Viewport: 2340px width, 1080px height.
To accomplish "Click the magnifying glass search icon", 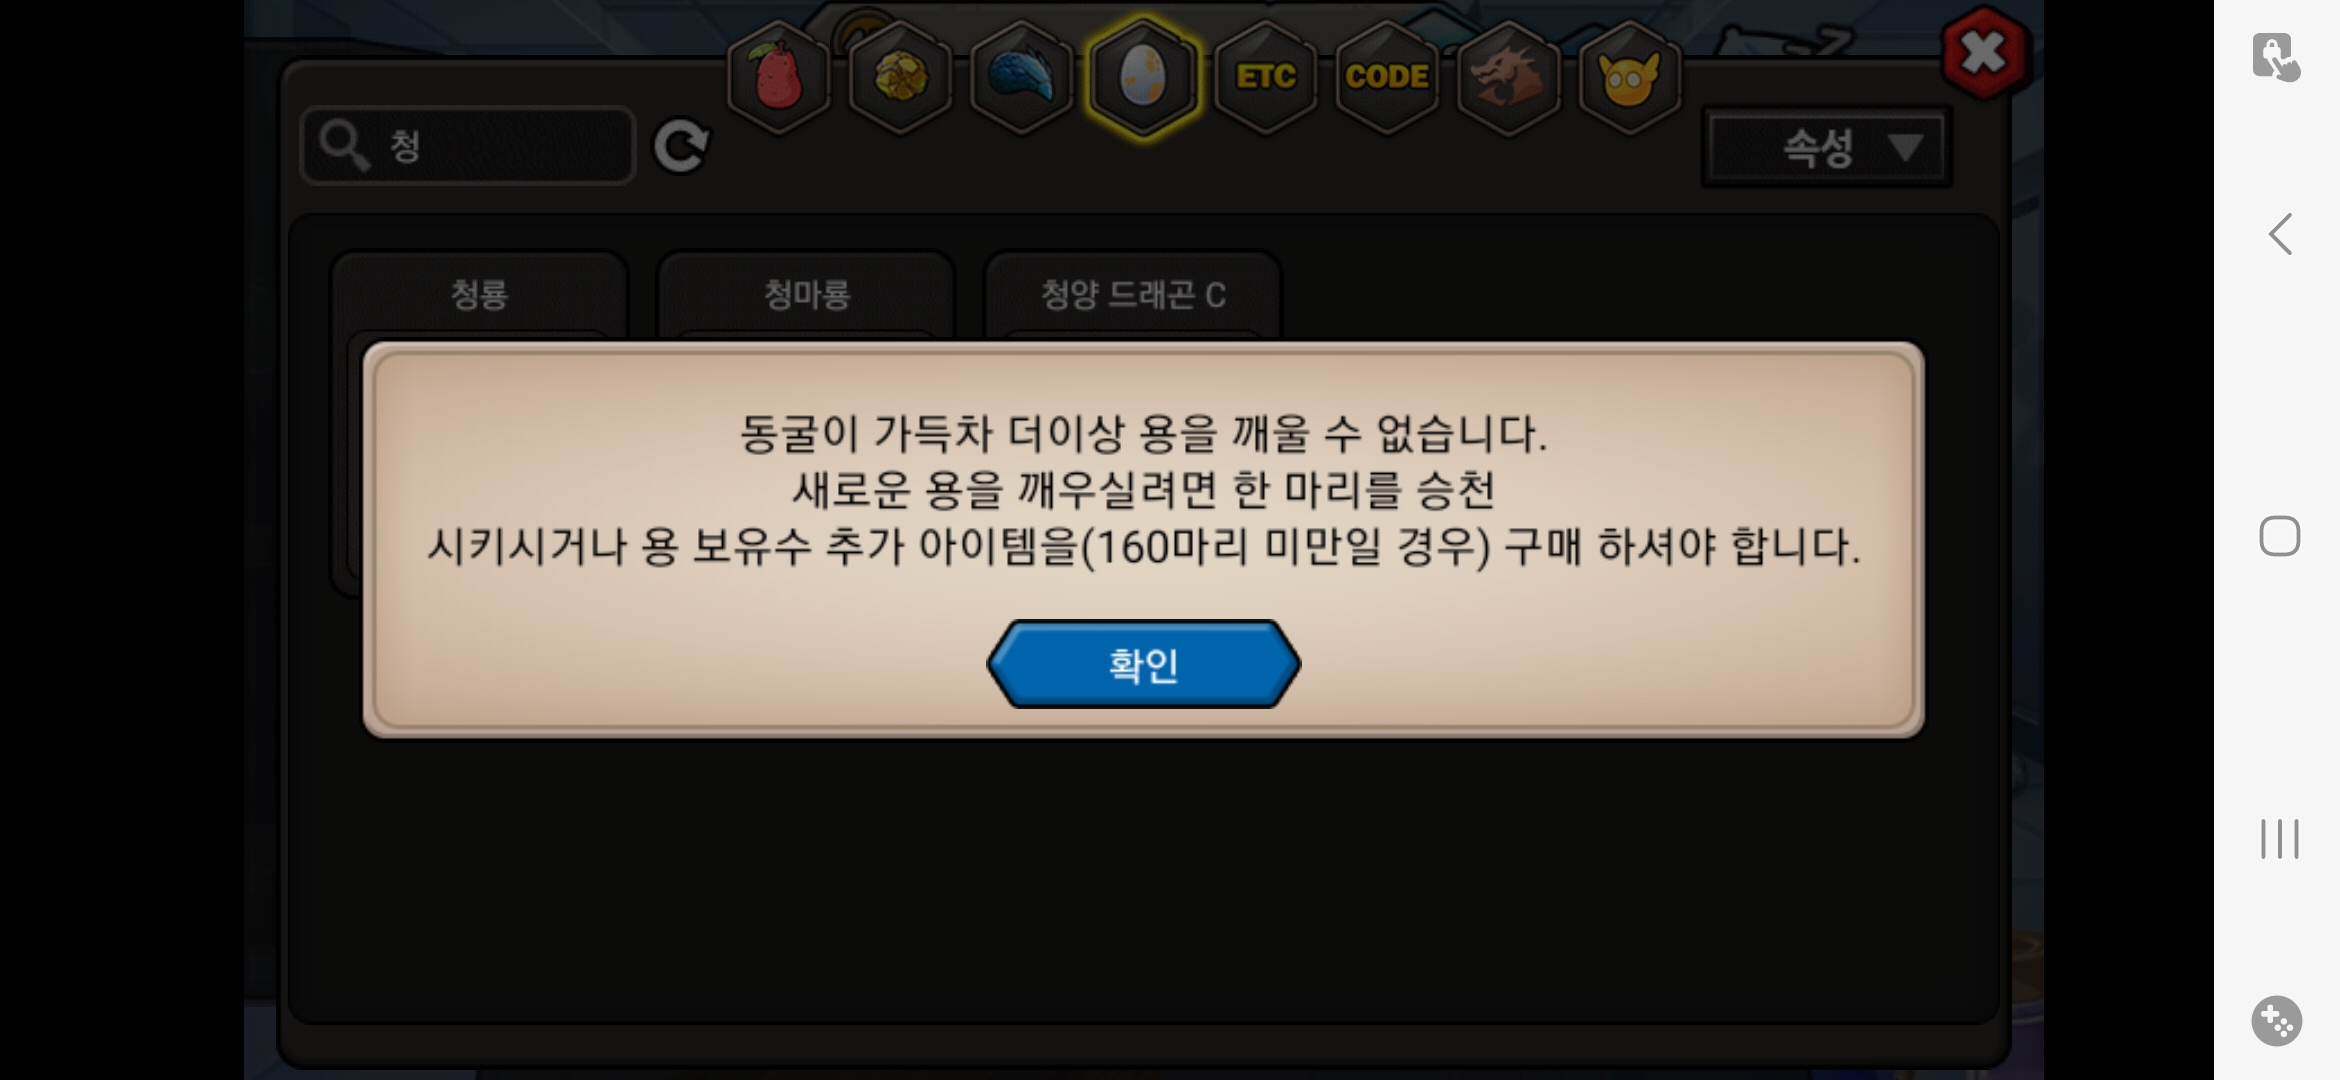I will [x=344, y=146].
